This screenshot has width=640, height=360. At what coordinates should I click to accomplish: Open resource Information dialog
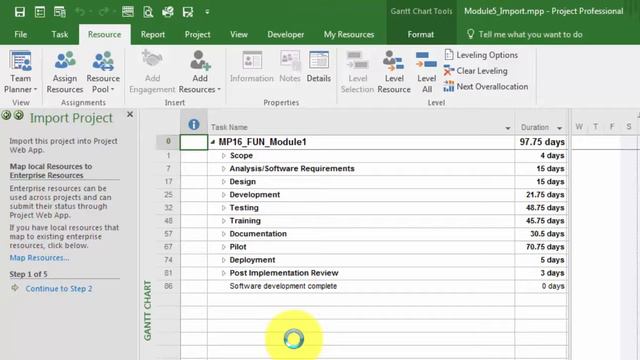coord(252,67)
